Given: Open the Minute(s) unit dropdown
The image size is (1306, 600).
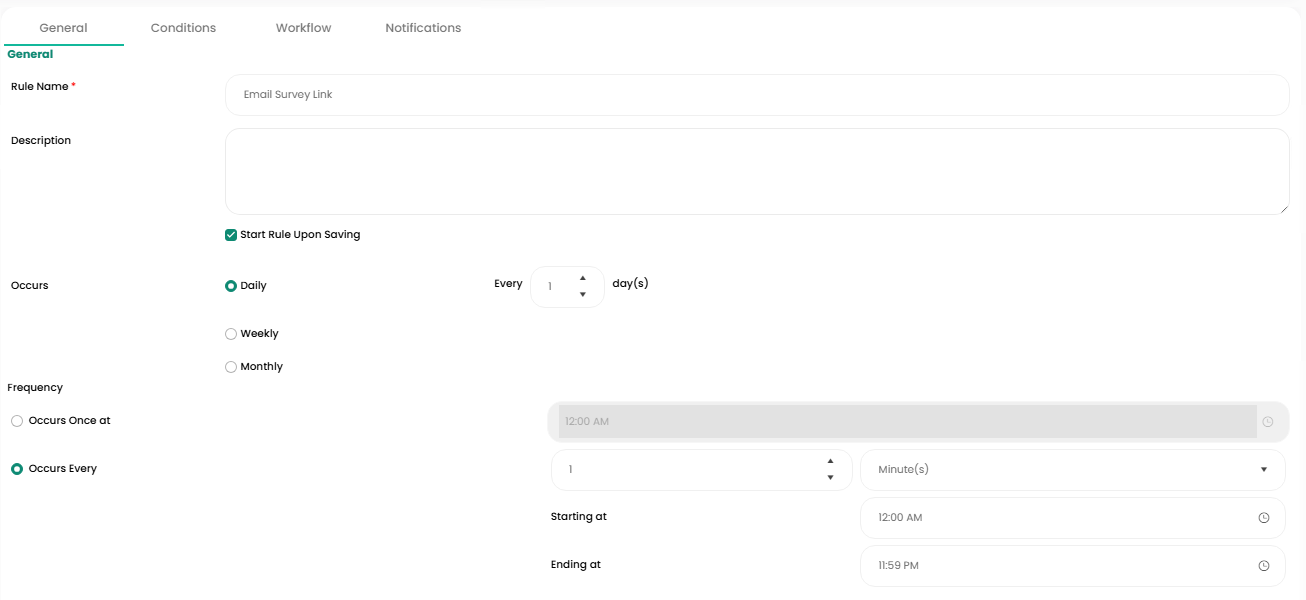Looking at the screenshot, I should point(1072,470).
